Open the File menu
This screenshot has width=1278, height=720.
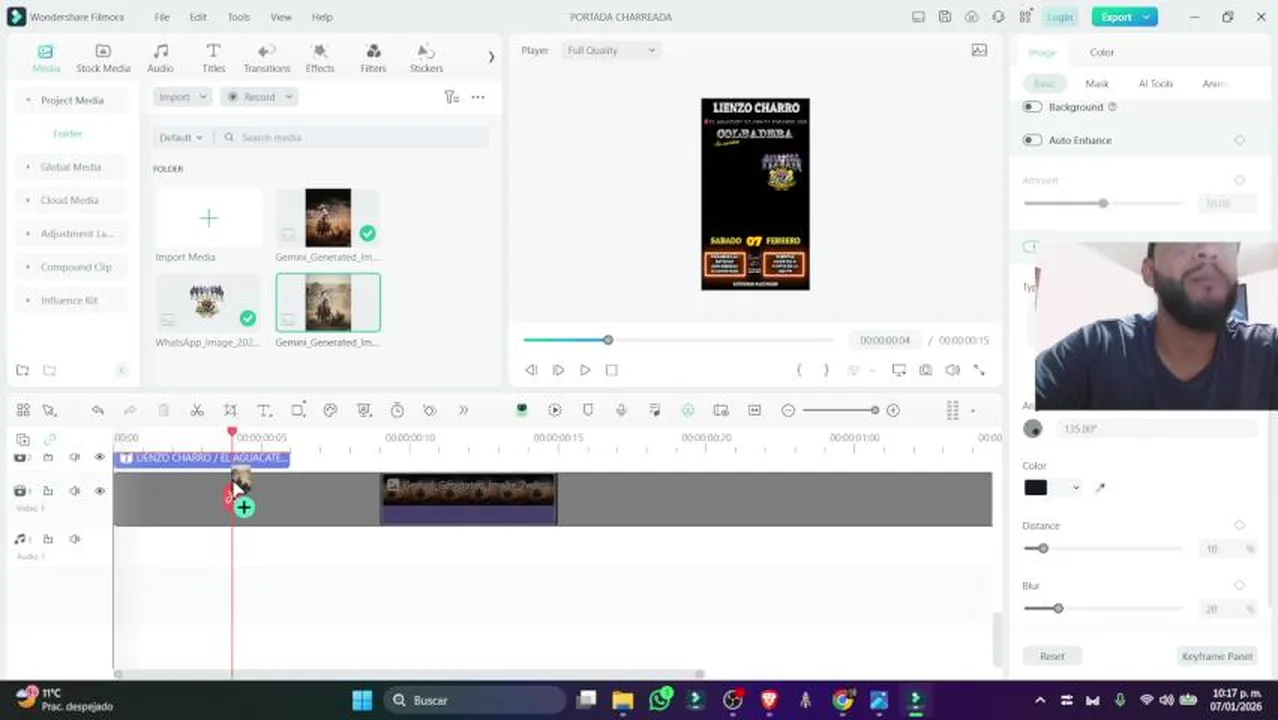[162, 17]
